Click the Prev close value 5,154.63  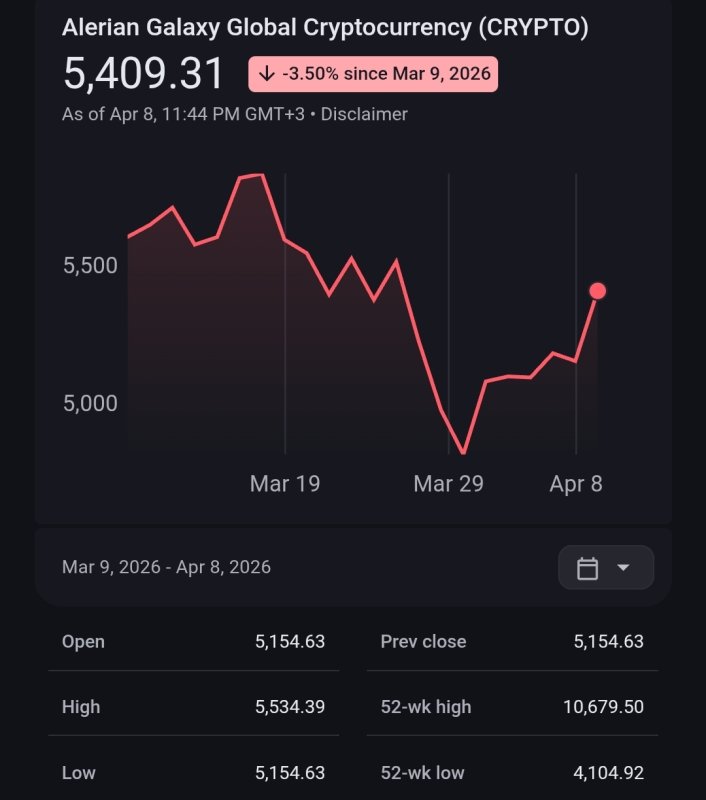coord(608,641)
